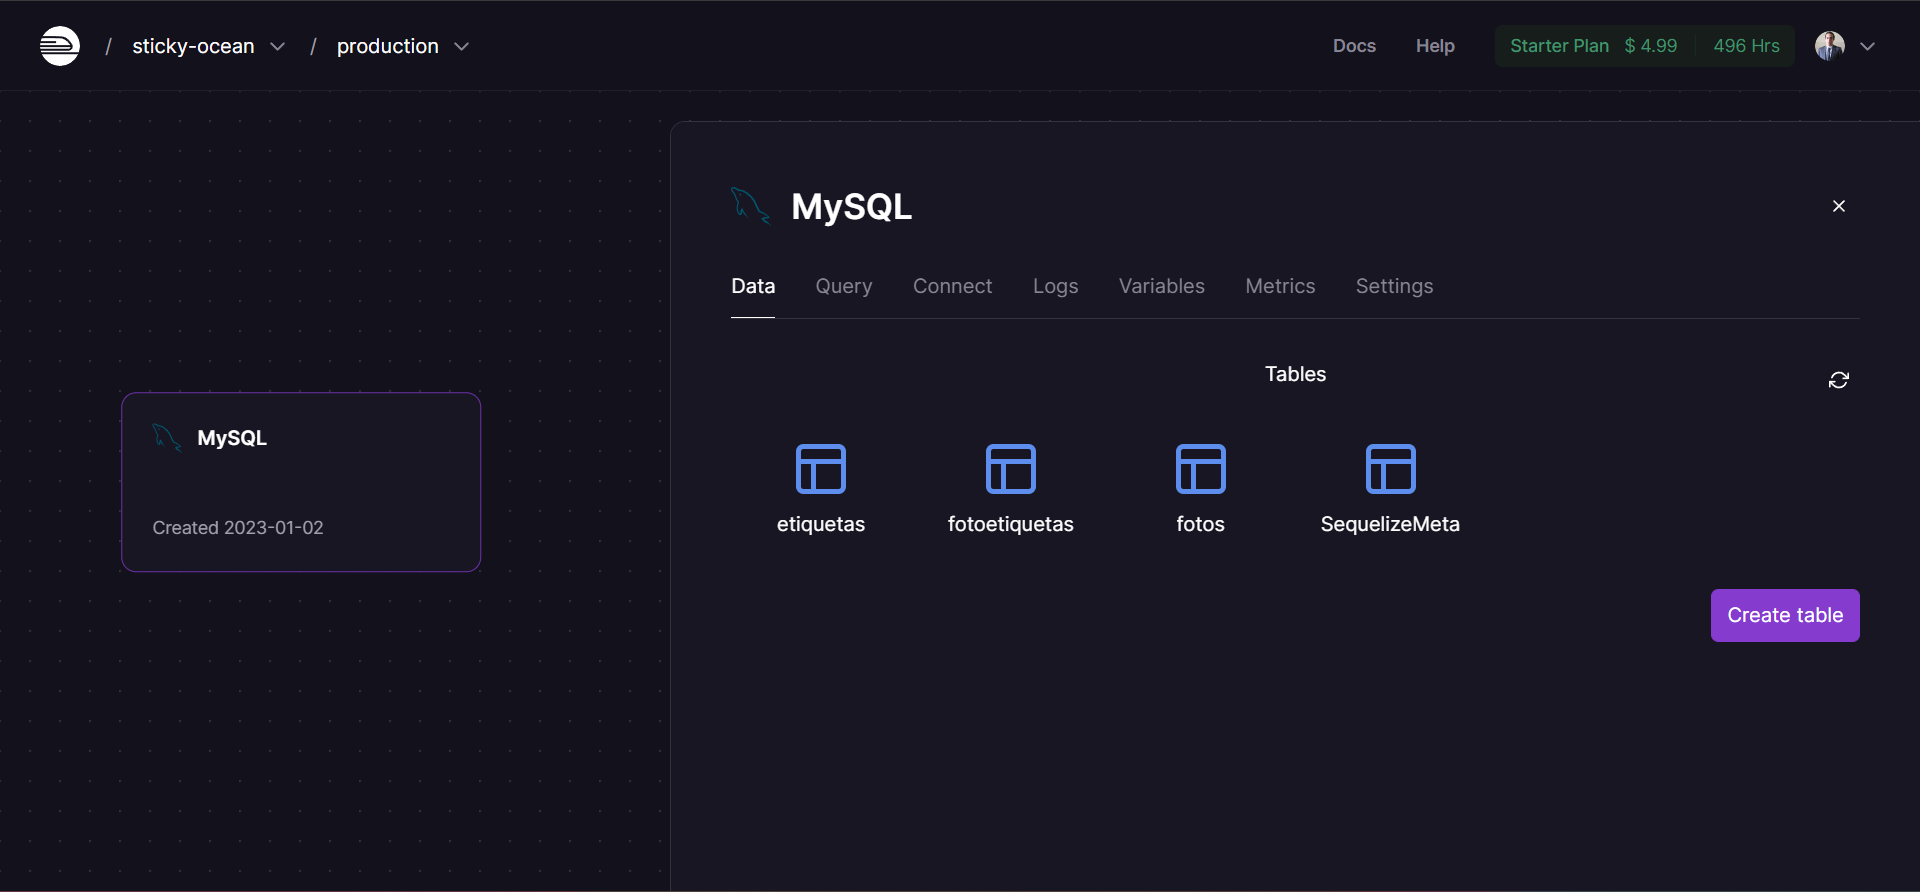Click the Create table button
Image resolution: width=1920 pixels, height=892 pixels.
[x=1785, y=615]
